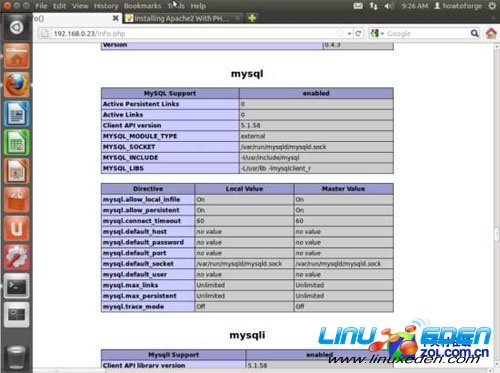This screenshot has height=373, width=500.
Task: Bookmark this page with the star
Action: pyautogui.click(x=340, y=33)
